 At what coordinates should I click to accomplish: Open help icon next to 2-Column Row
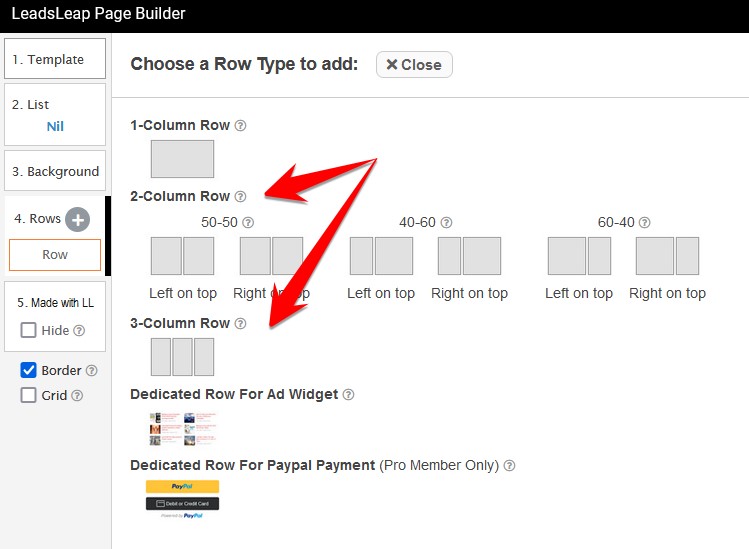click(x=240, y=197)
